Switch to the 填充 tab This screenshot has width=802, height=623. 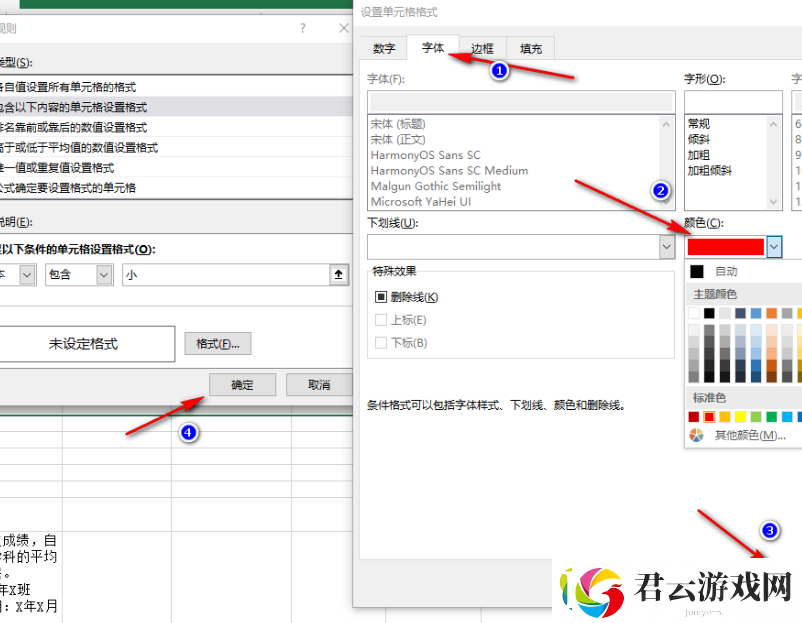coord(530,49)
